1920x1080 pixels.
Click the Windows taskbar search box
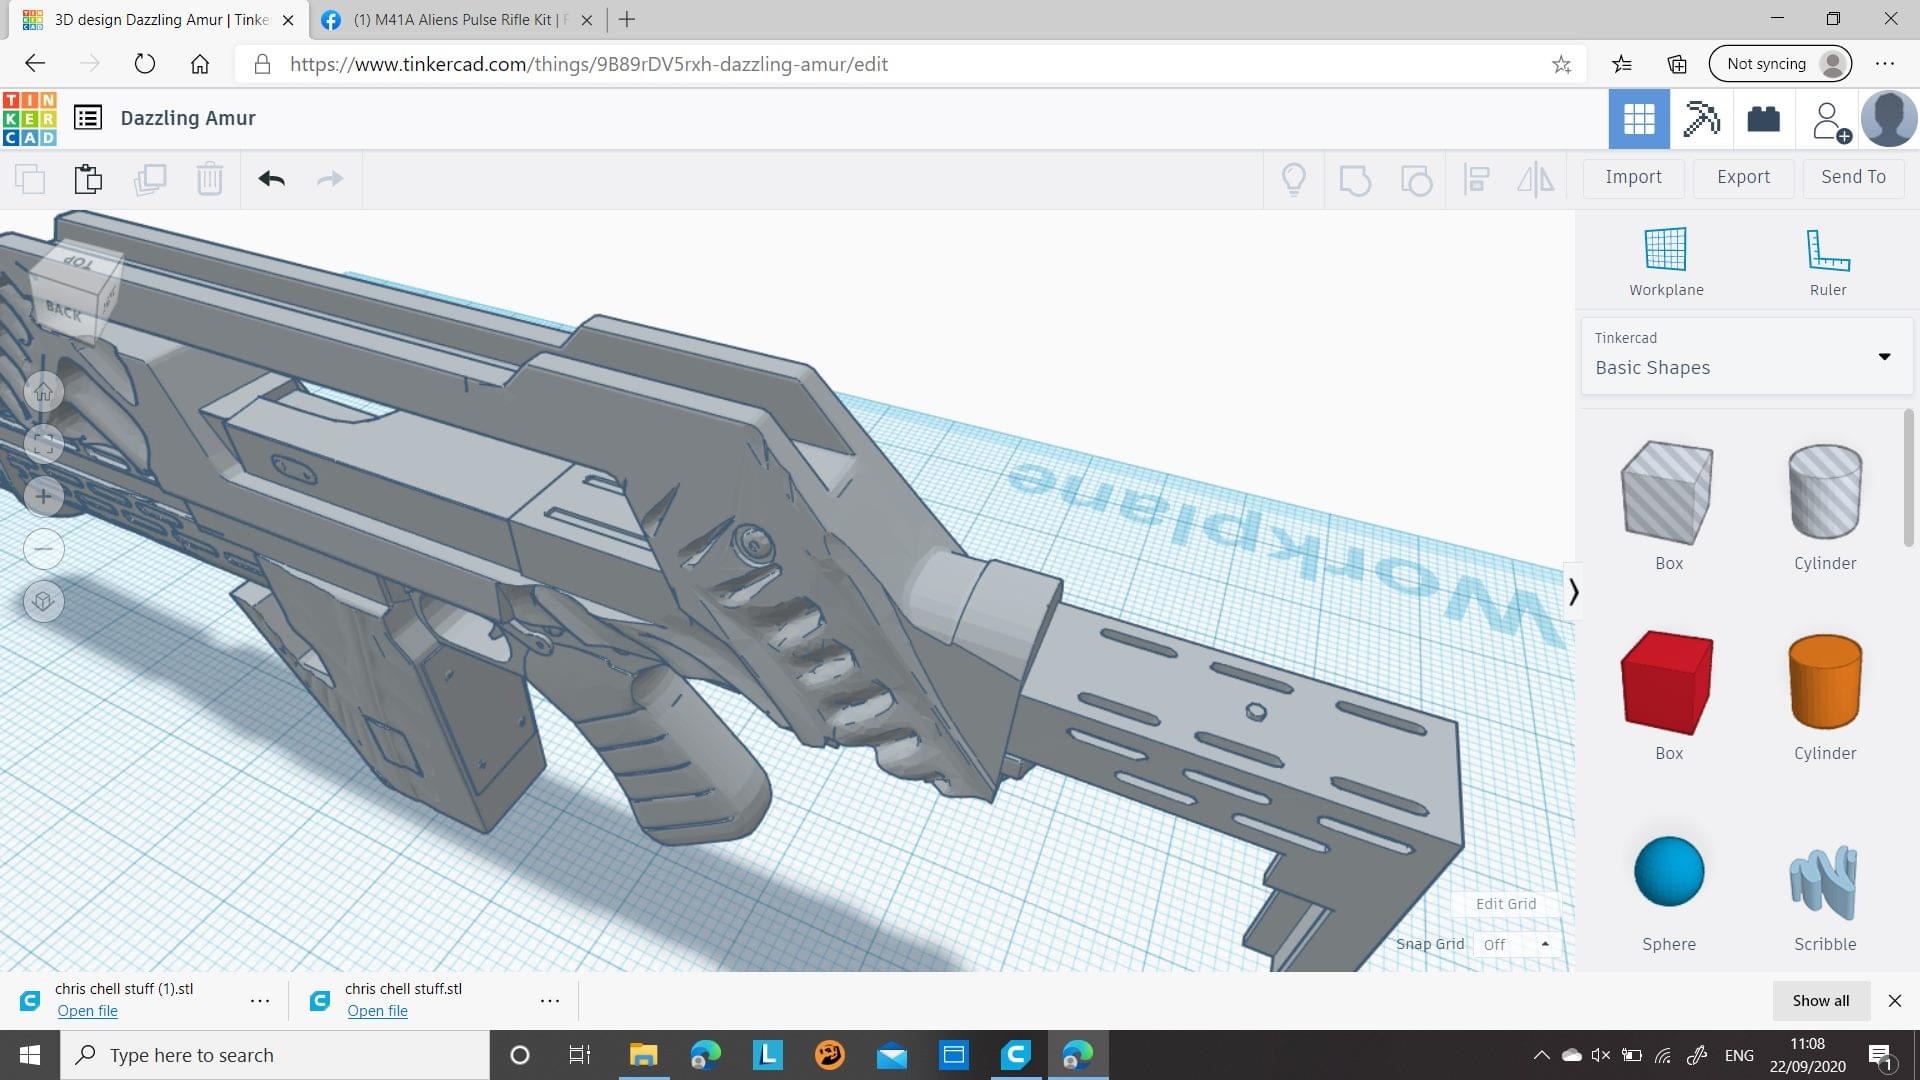275,1055
